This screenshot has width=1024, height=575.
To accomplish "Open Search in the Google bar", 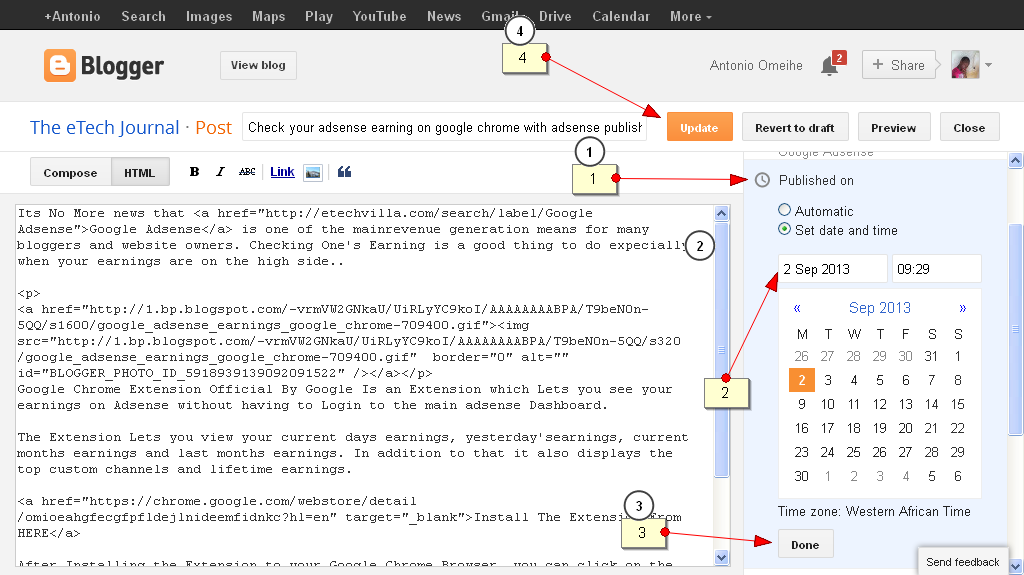I will point(143,16).
